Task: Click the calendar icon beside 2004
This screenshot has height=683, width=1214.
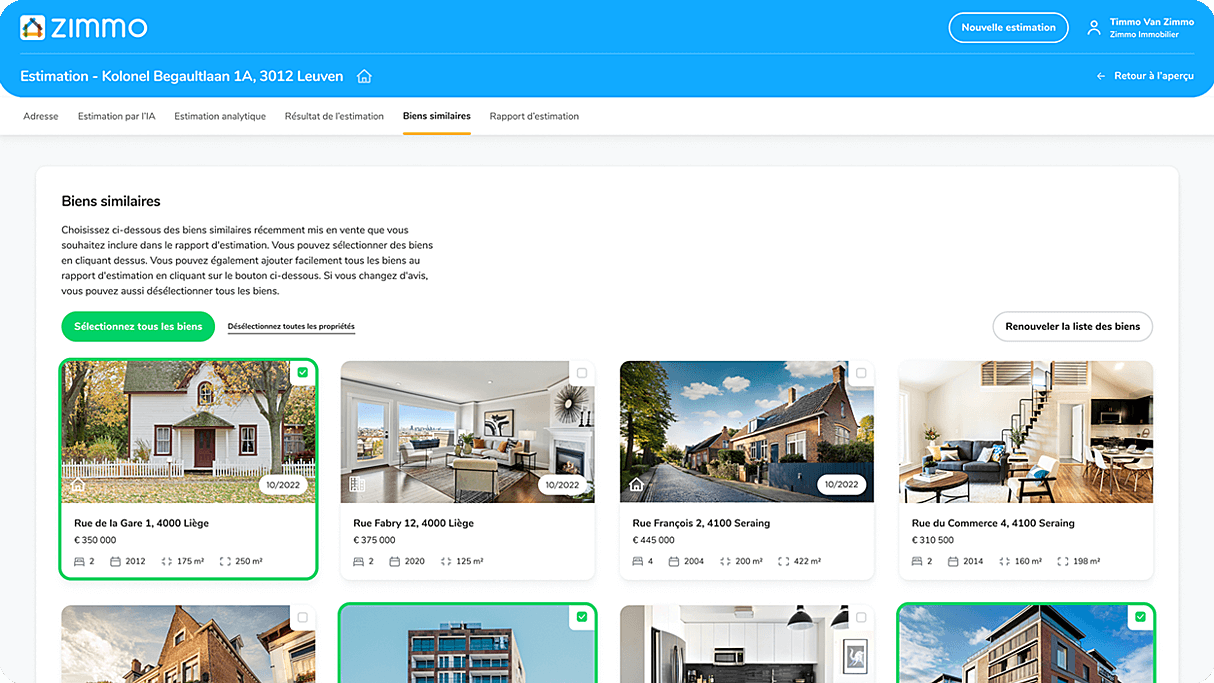Action: point(674,561)
